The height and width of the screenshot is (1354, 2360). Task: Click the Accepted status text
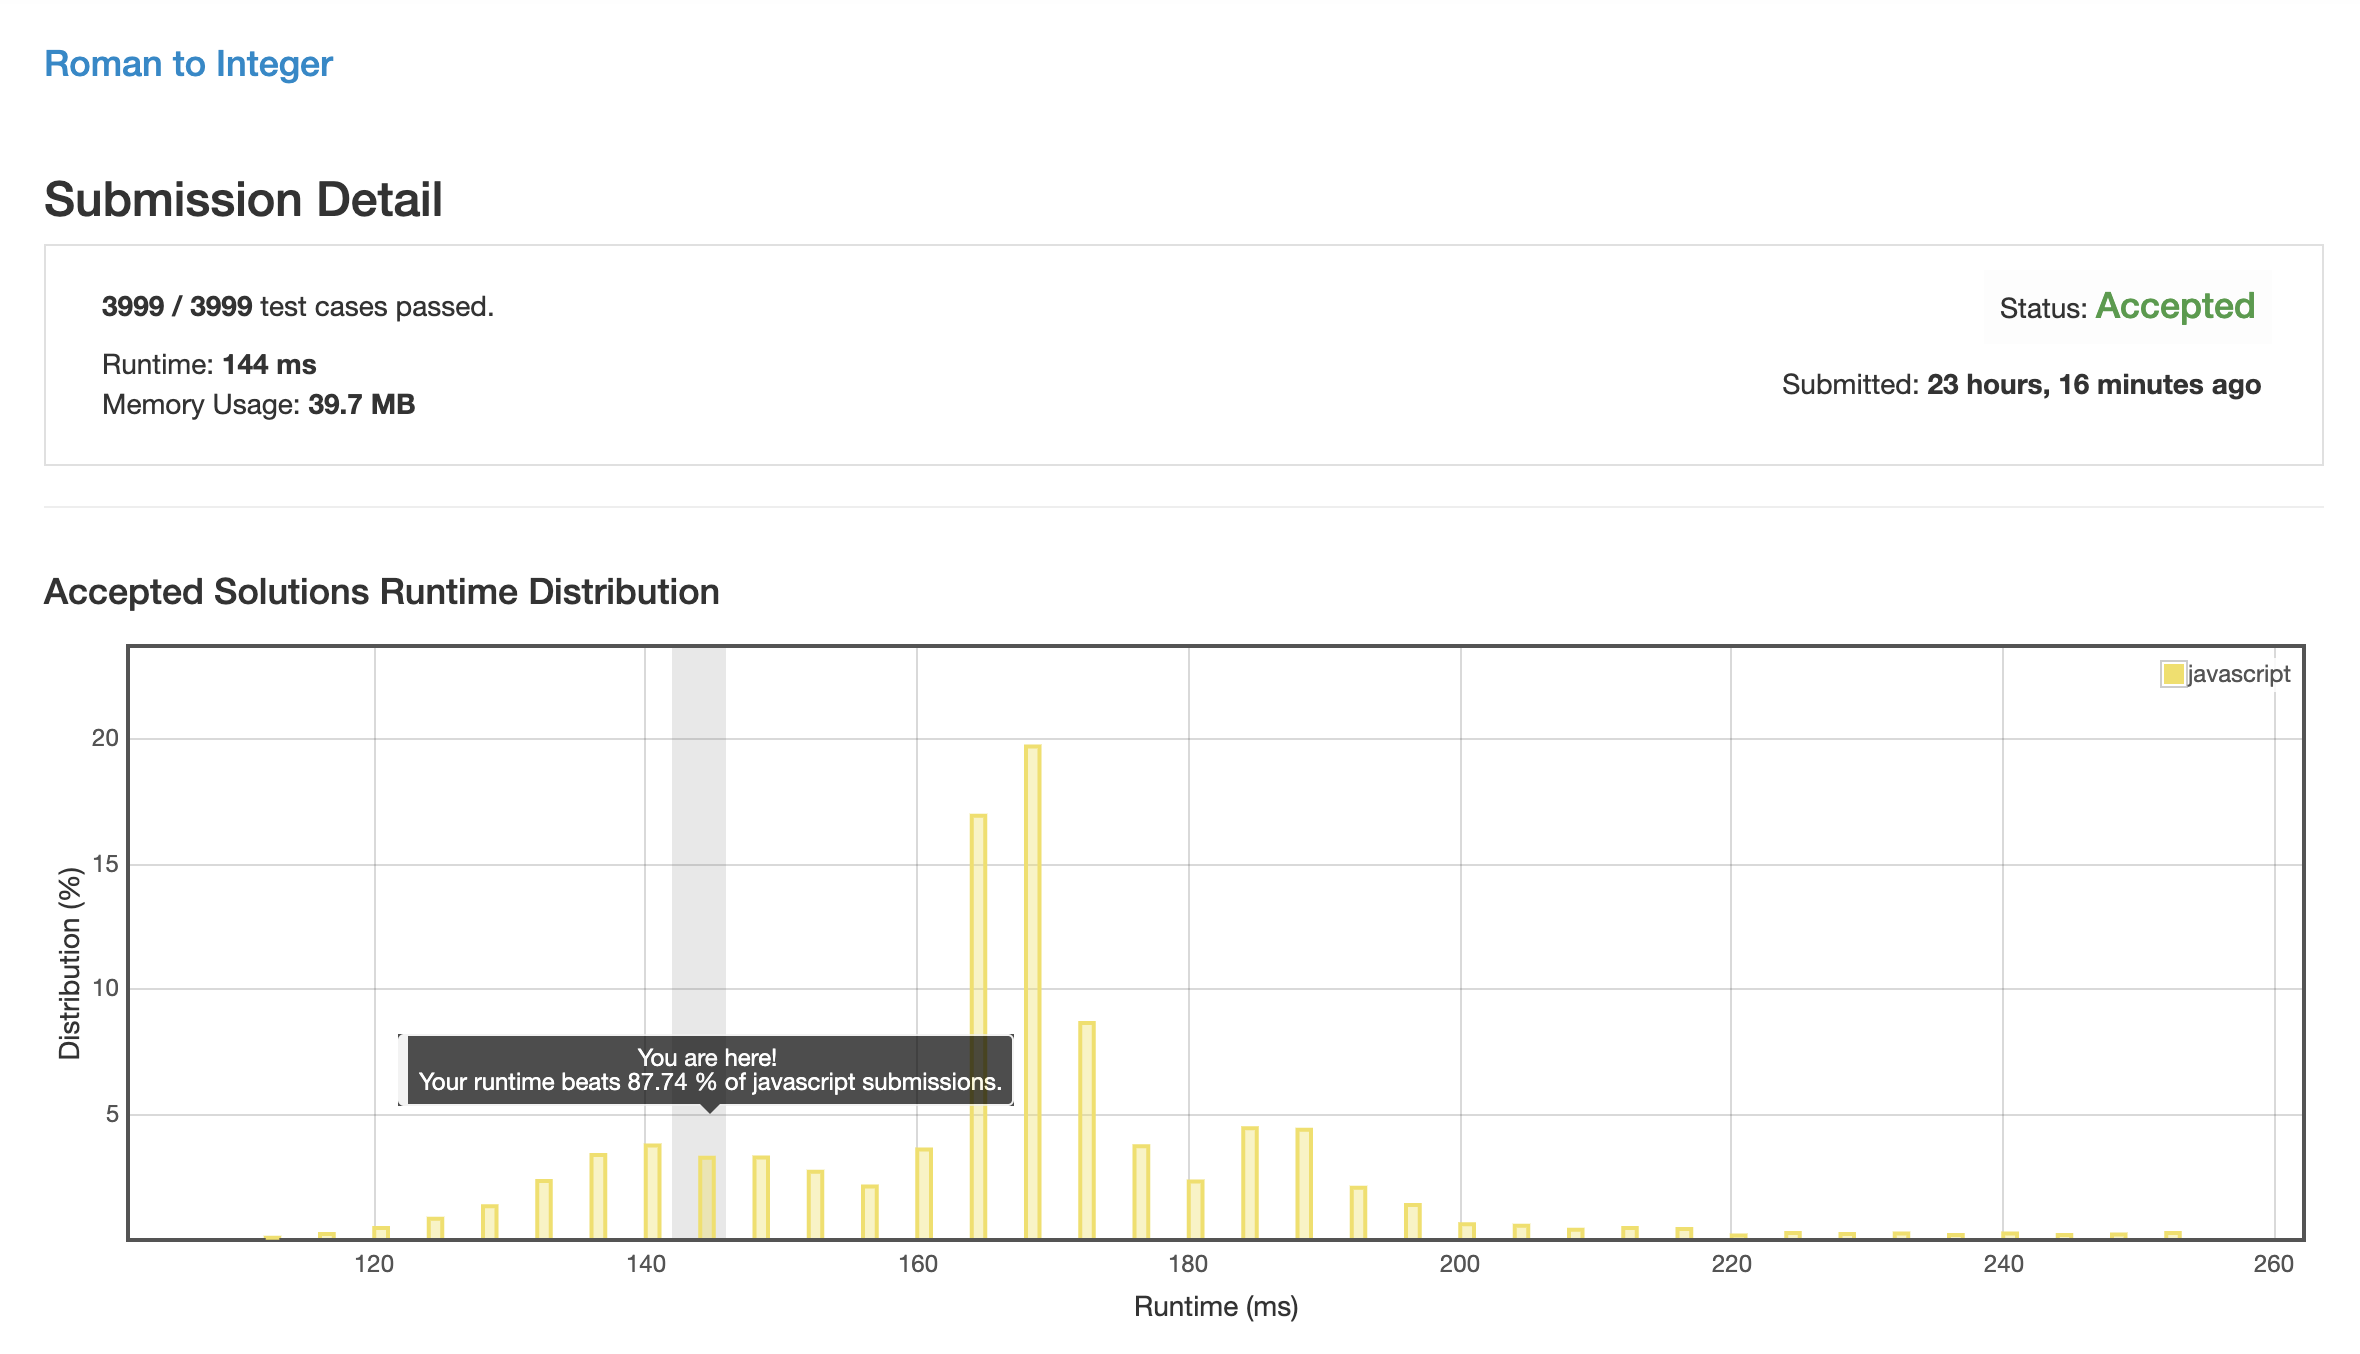pos(2175,306)
